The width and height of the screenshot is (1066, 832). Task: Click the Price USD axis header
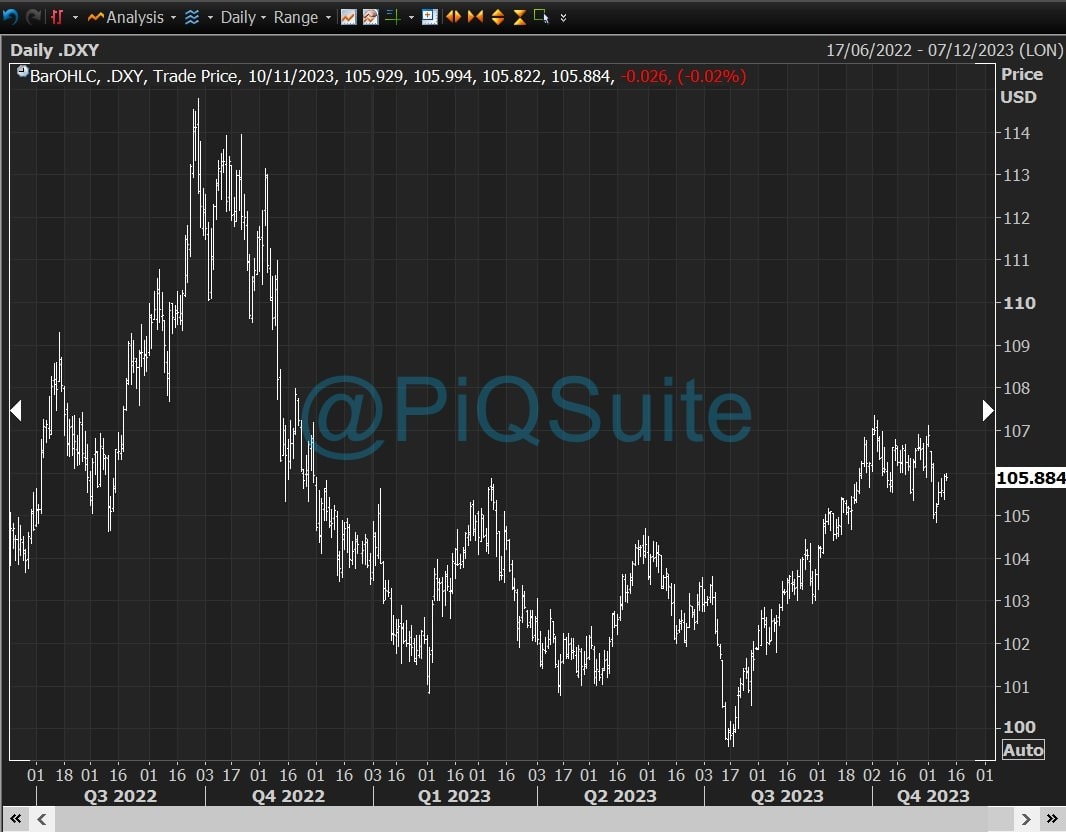[x=1021, y=86]
